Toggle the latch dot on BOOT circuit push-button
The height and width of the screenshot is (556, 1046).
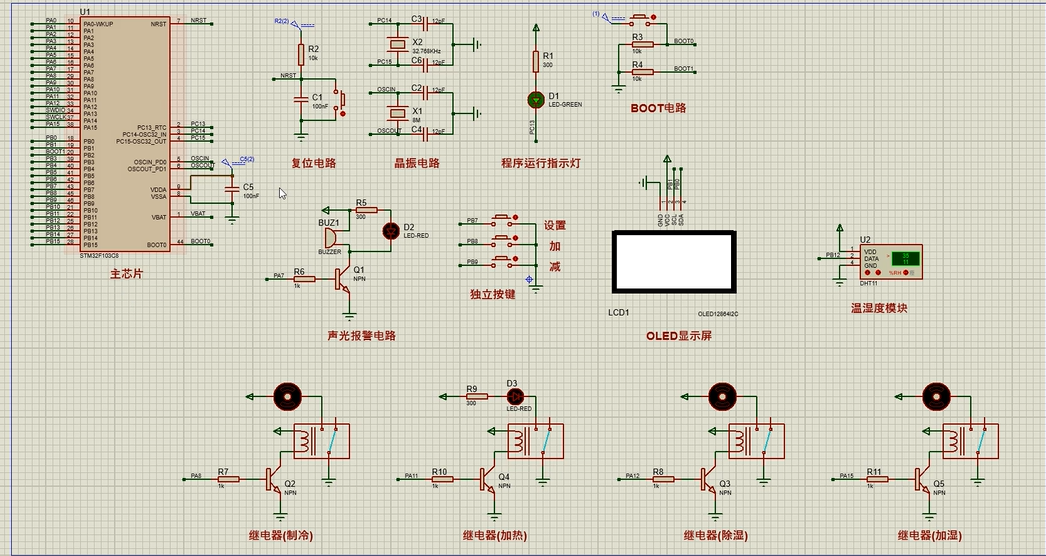(x=653, y=17)
